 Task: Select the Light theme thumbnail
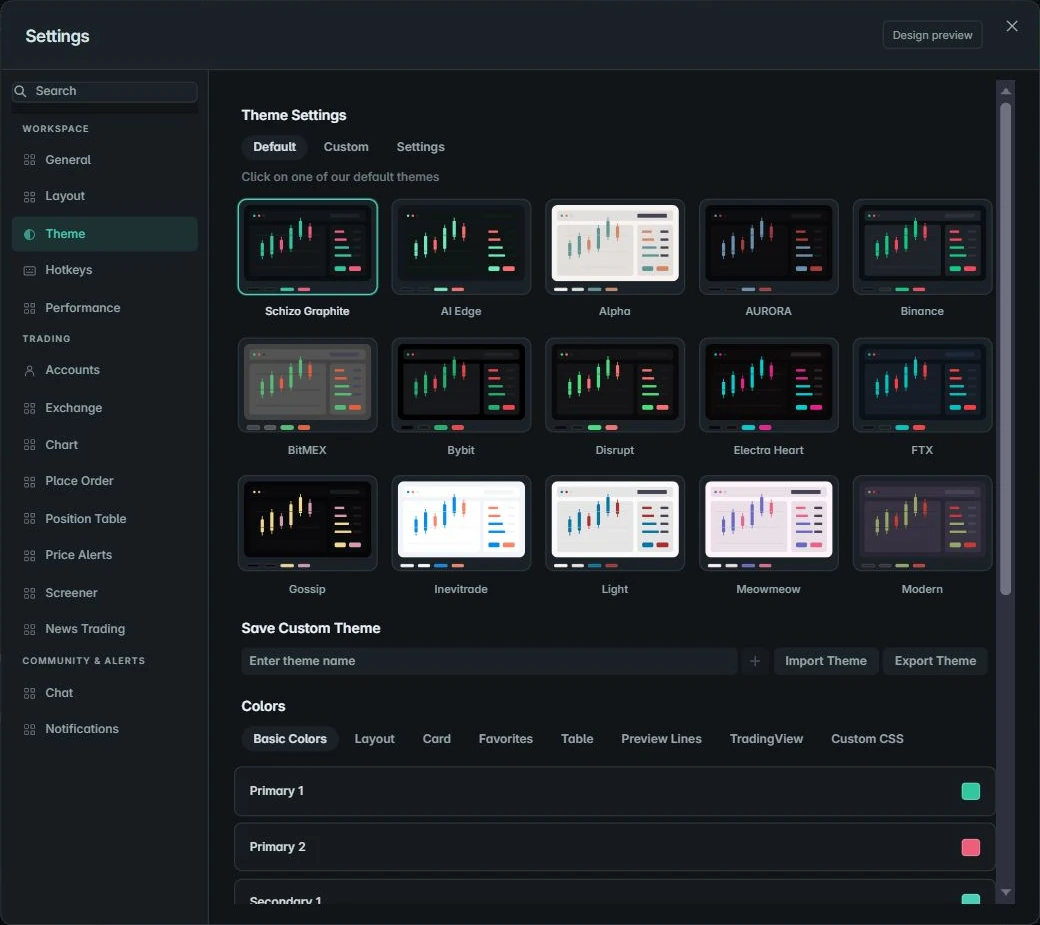pyautogui.click(x=615, y=523)
